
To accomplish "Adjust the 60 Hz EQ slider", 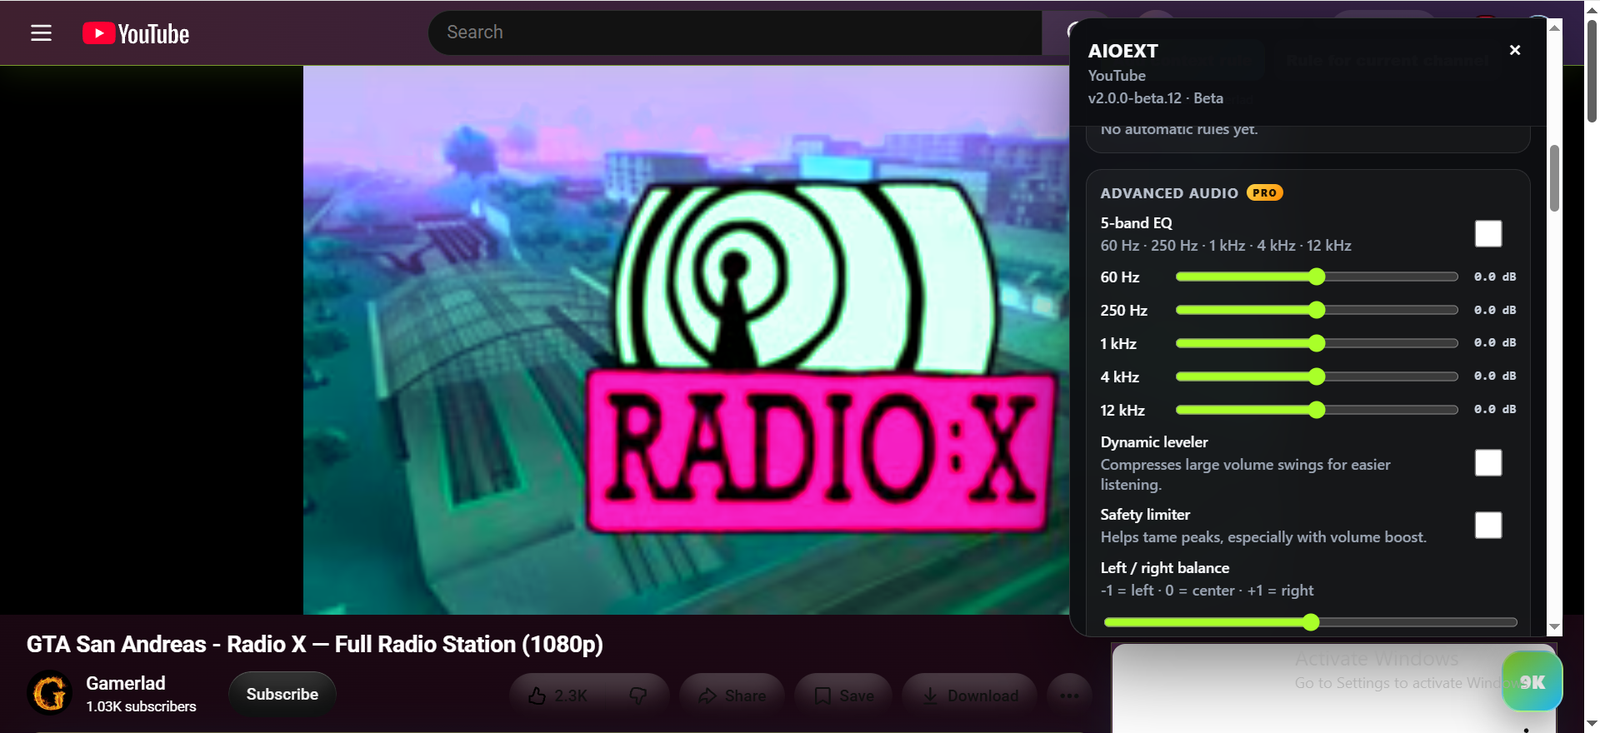I will coord(1317,277).
